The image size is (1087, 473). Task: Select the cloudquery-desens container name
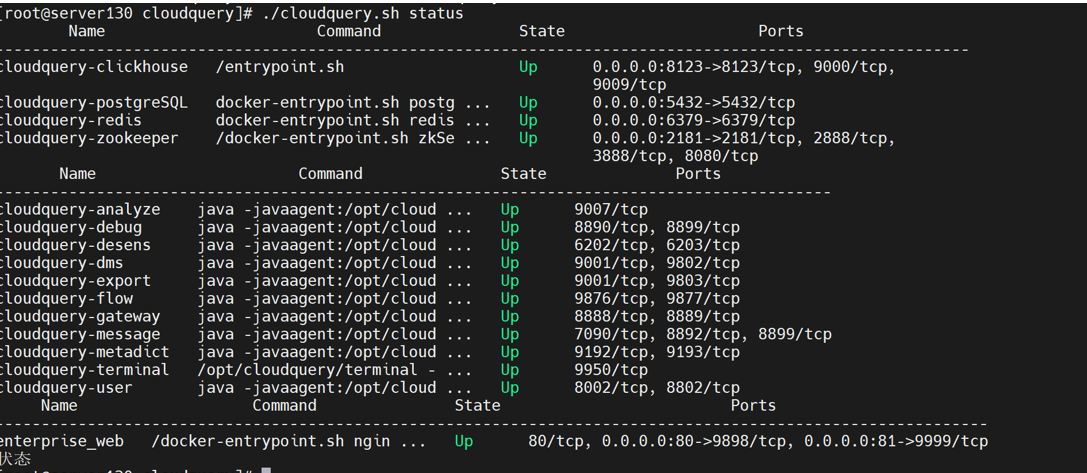pos(75,246)
